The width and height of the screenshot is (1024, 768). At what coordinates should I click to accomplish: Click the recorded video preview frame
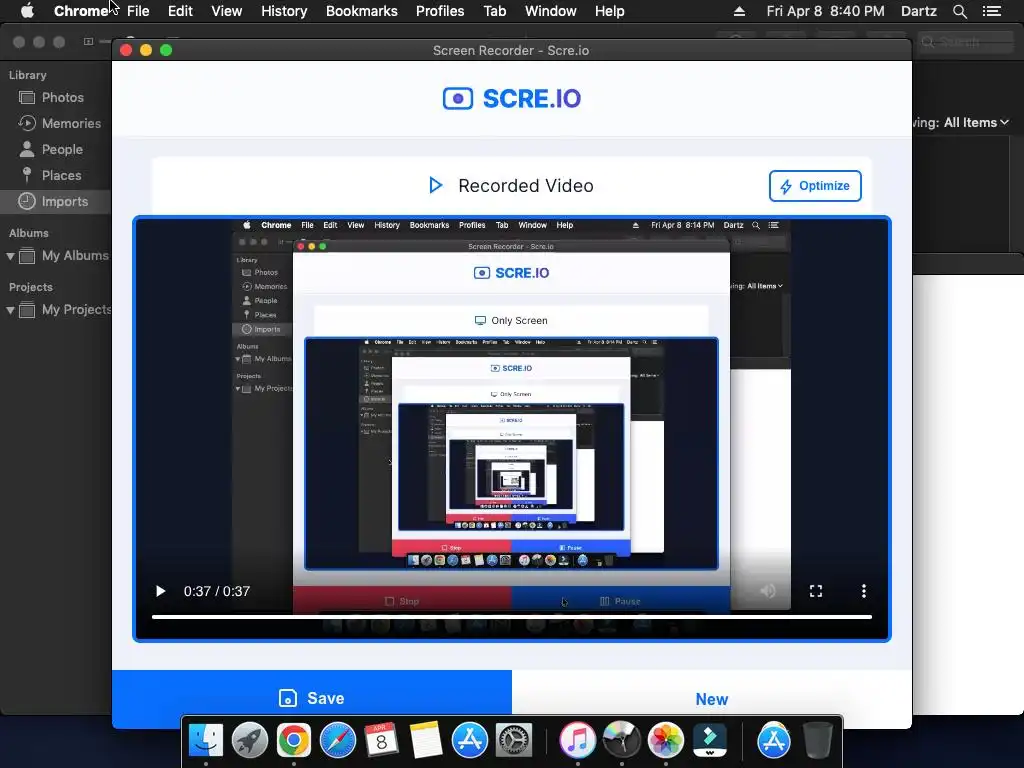coord(511,428)
